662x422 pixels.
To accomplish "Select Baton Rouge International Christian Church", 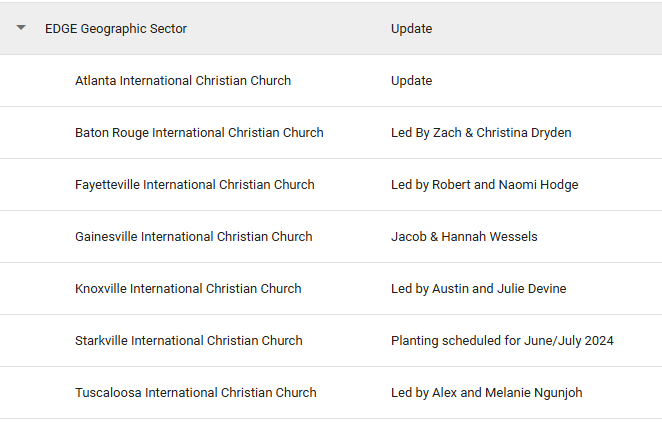I will (x=199, y=133).
